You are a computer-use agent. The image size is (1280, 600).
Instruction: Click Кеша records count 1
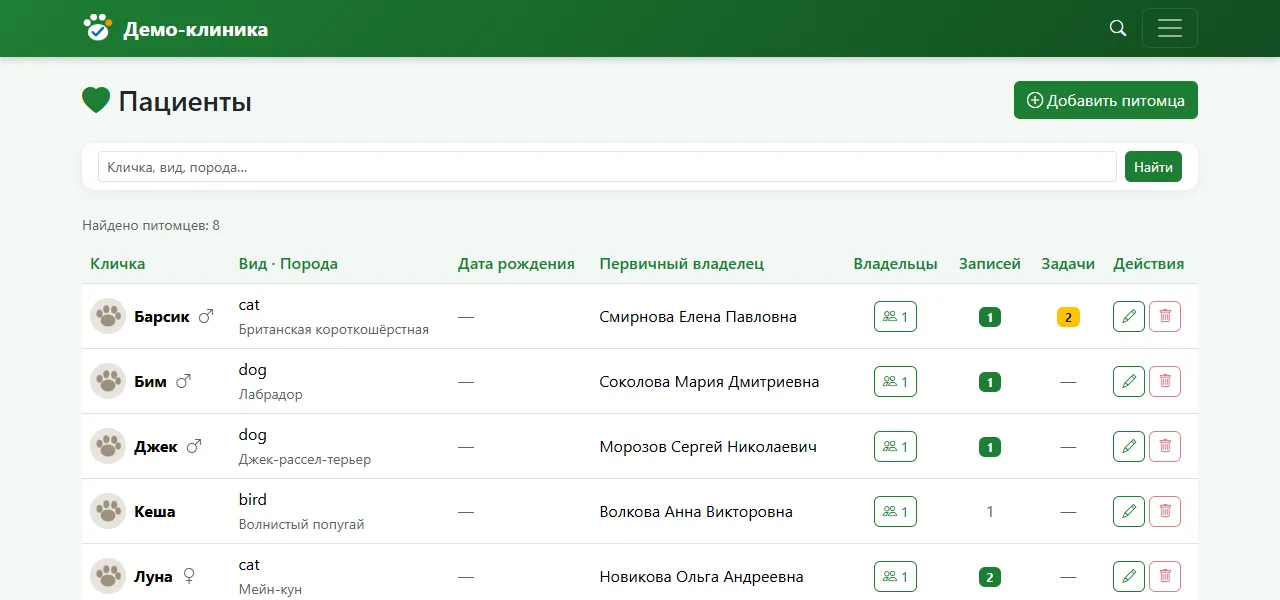[990, 512]
